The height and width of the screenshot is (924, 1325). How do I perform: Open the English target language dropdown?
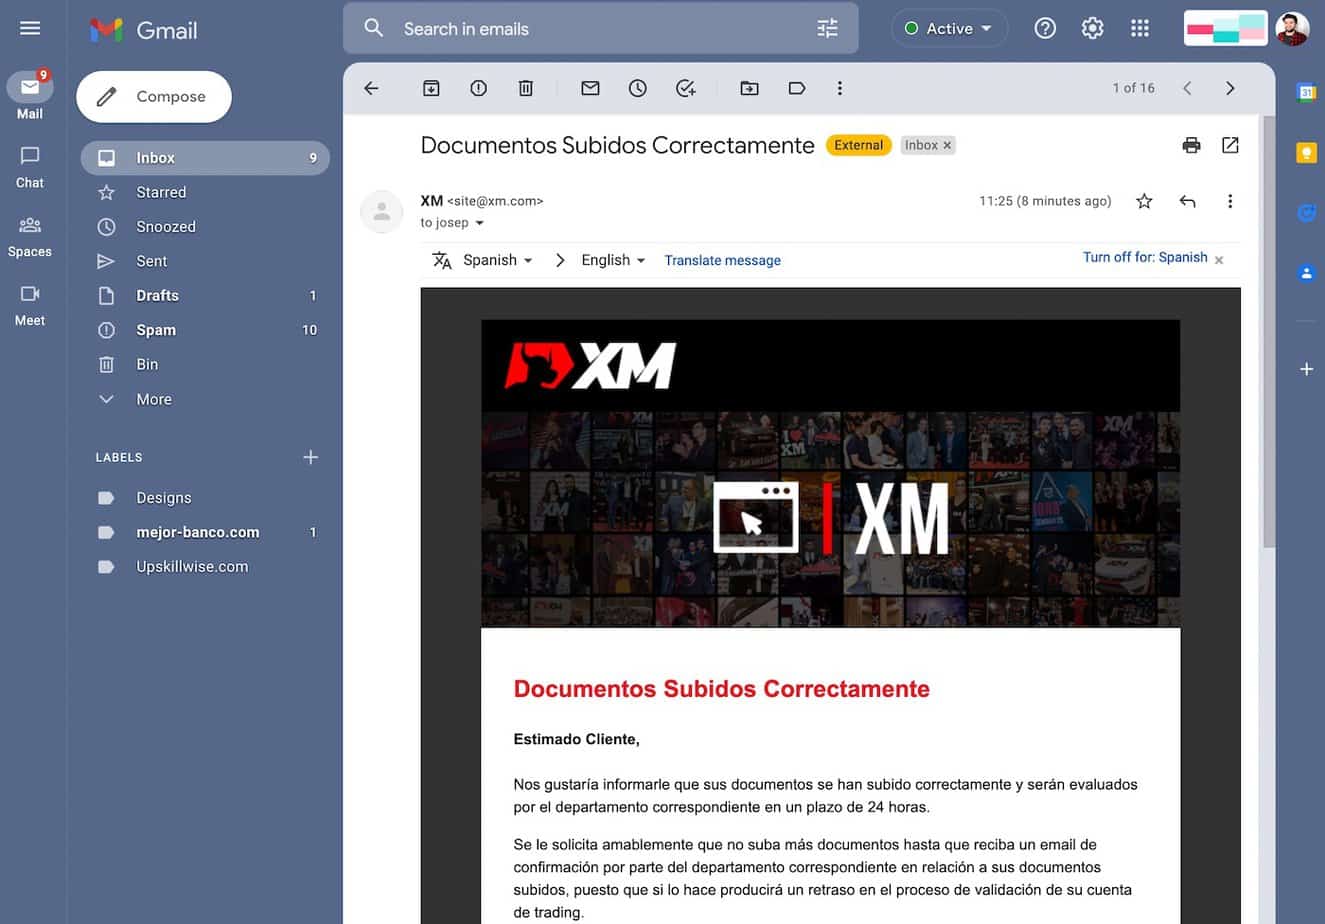[x=614, y=260]
